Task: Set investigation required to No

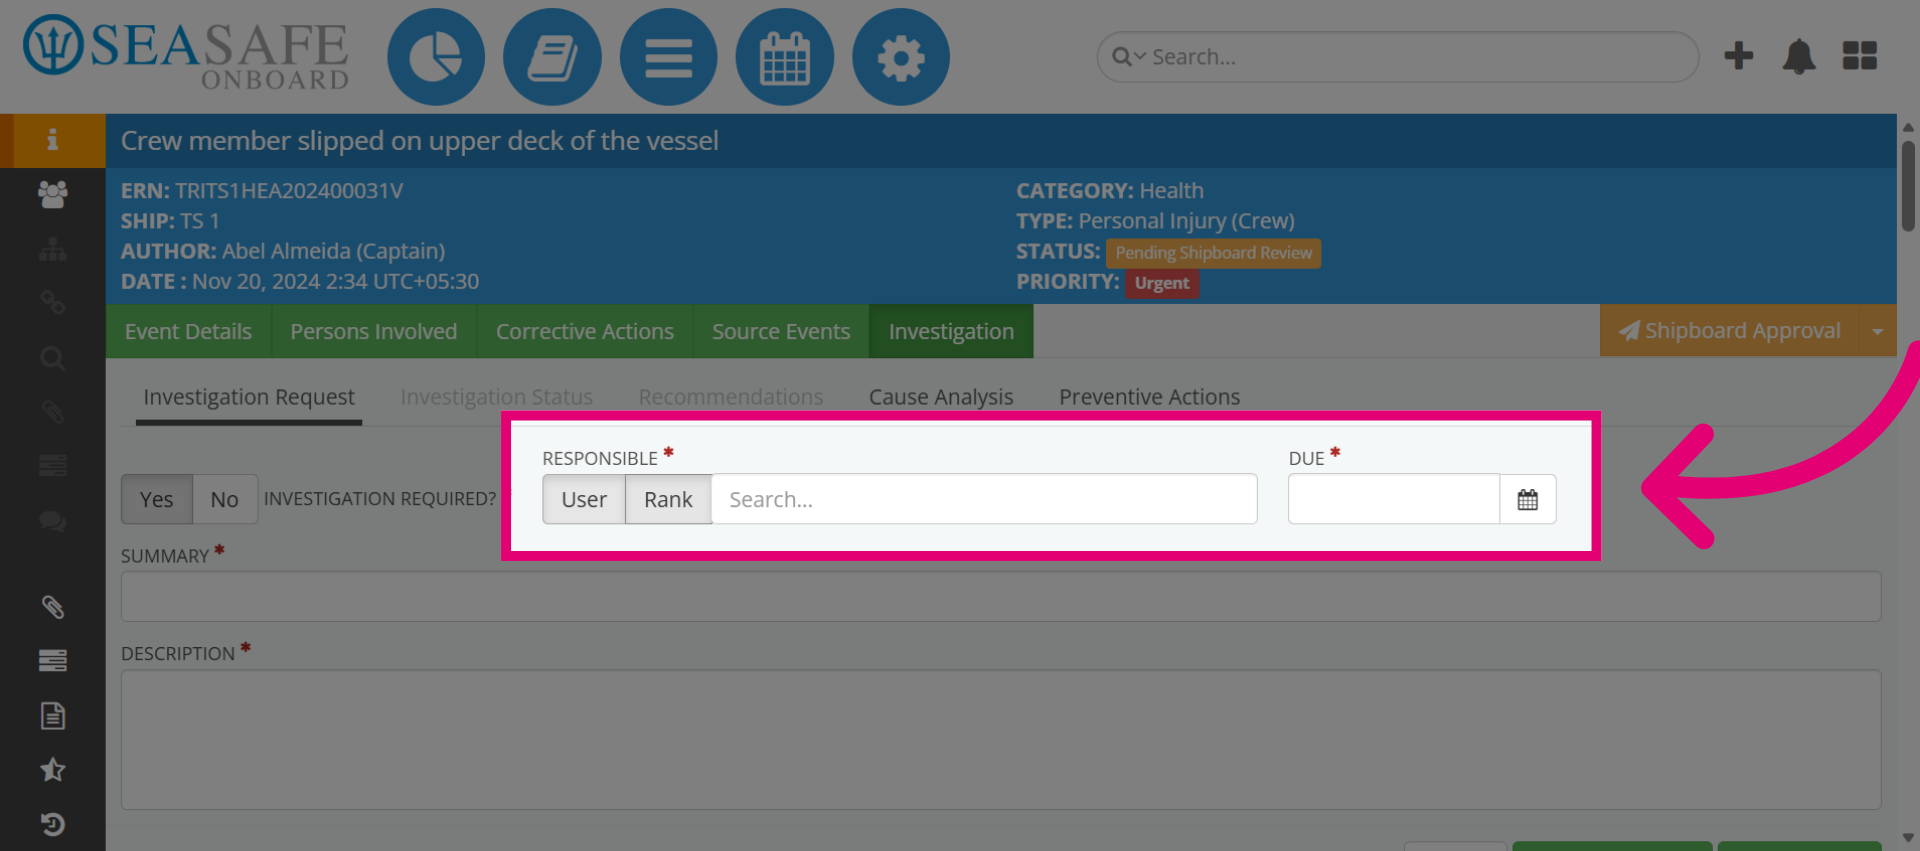Action: pos(225,499)
